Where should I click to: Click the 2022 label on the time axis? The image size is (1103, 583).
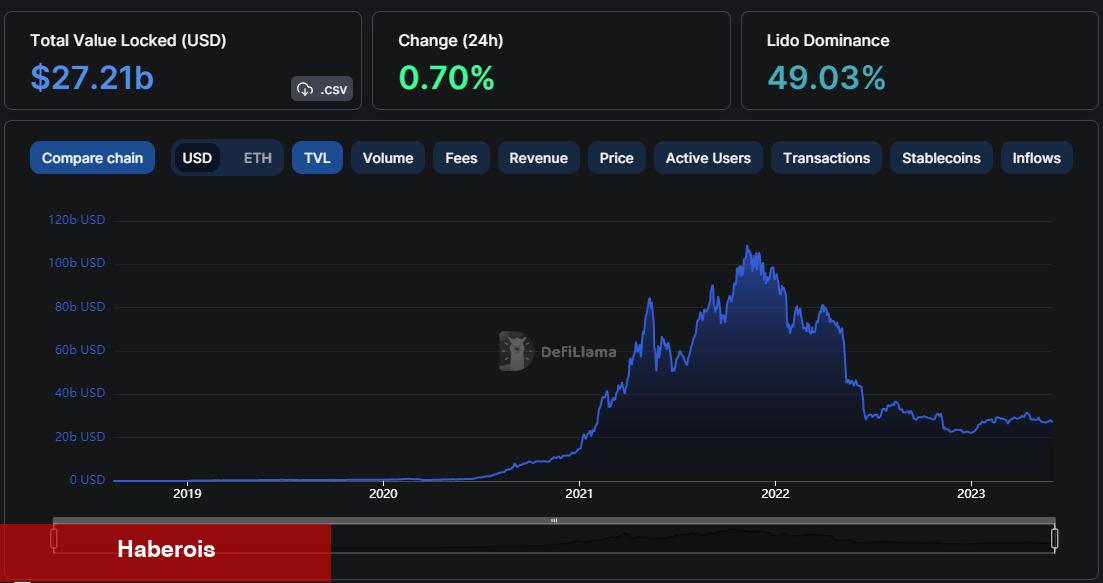click(775, 494)
